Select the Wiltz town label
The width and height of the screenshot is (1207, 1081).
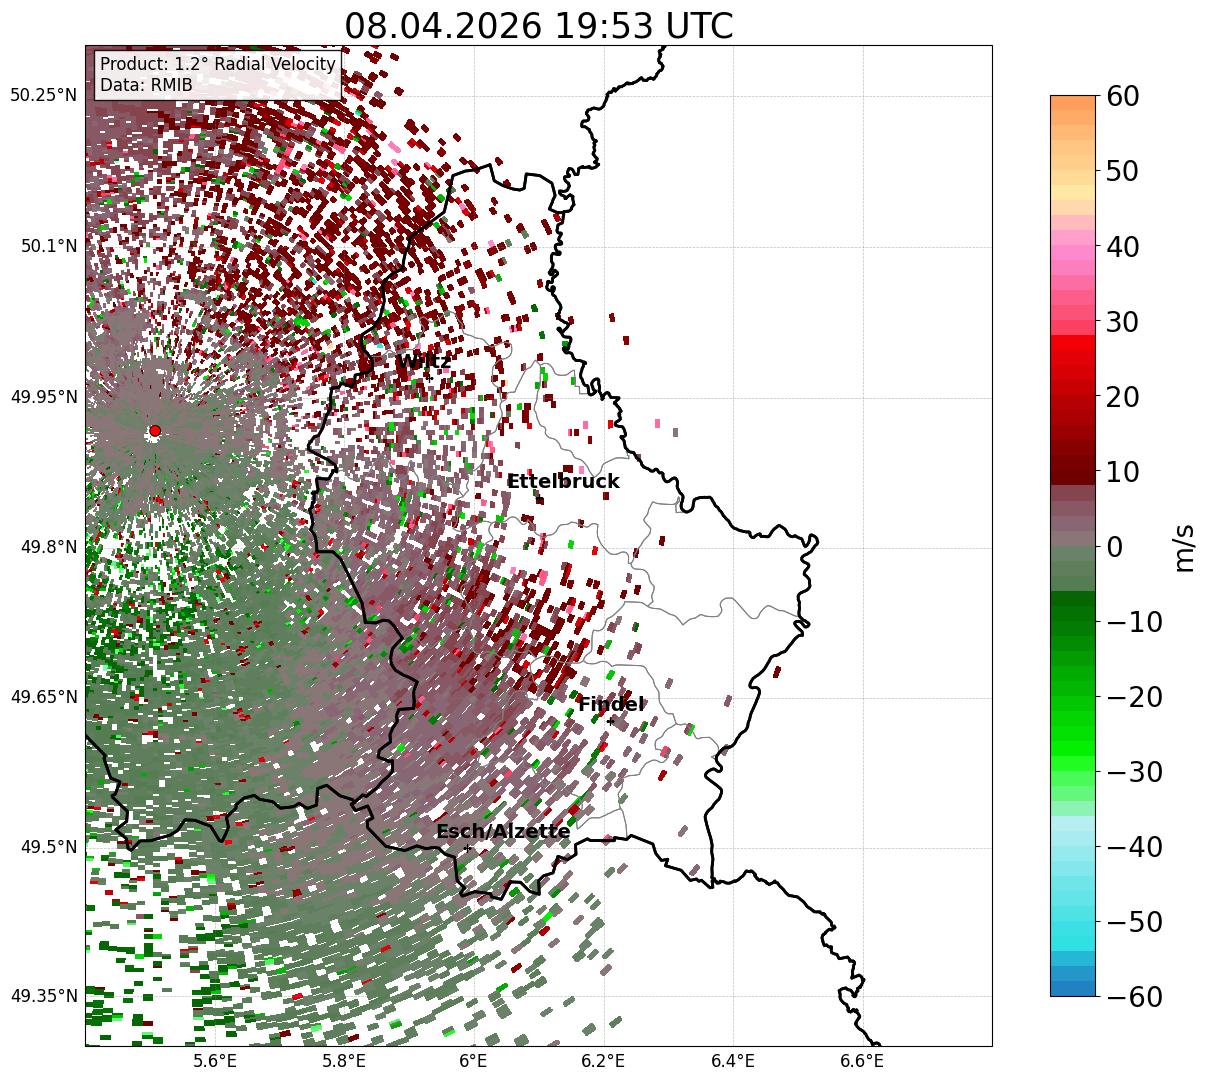pyautogui.click(x=422, y=362)
